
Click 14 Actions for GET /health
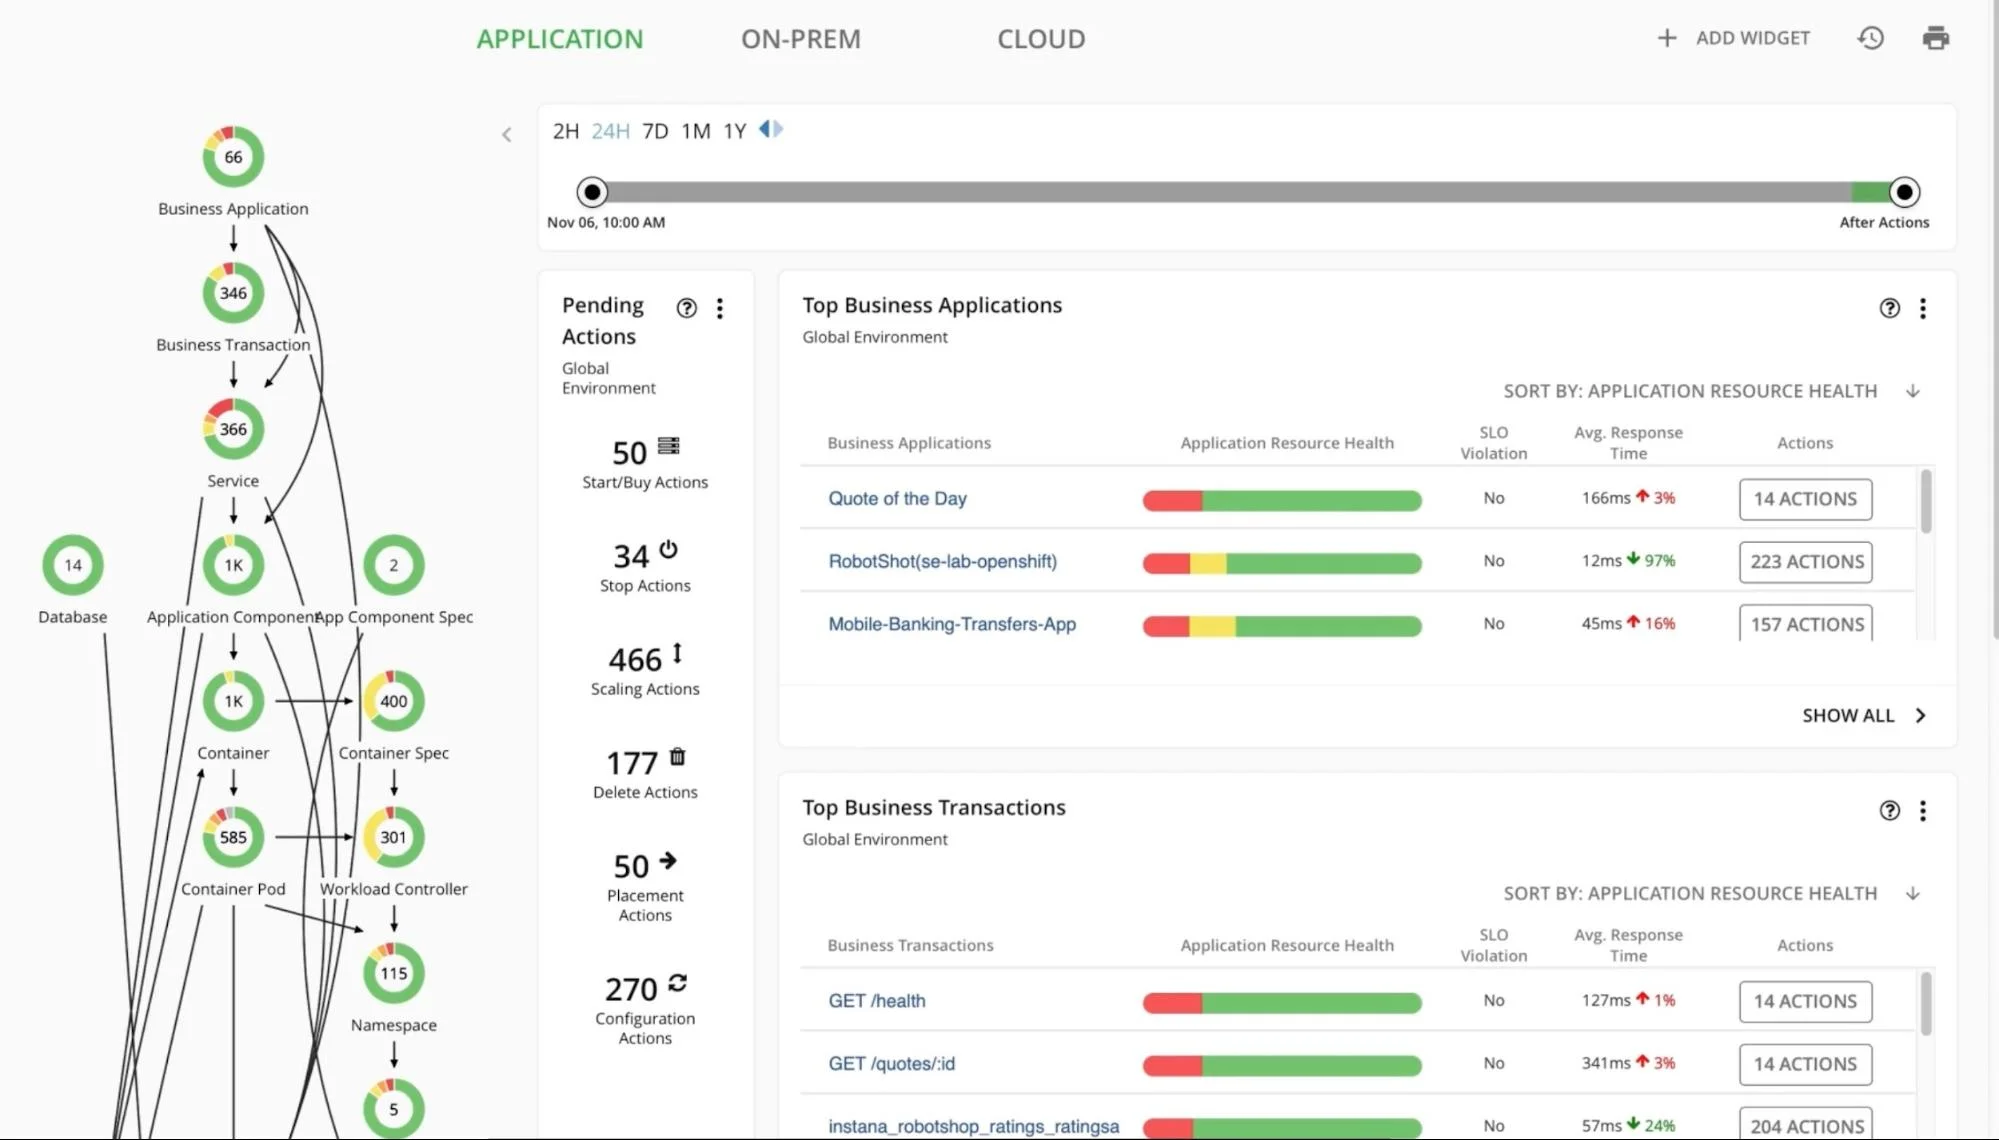click(1805, 1001)
